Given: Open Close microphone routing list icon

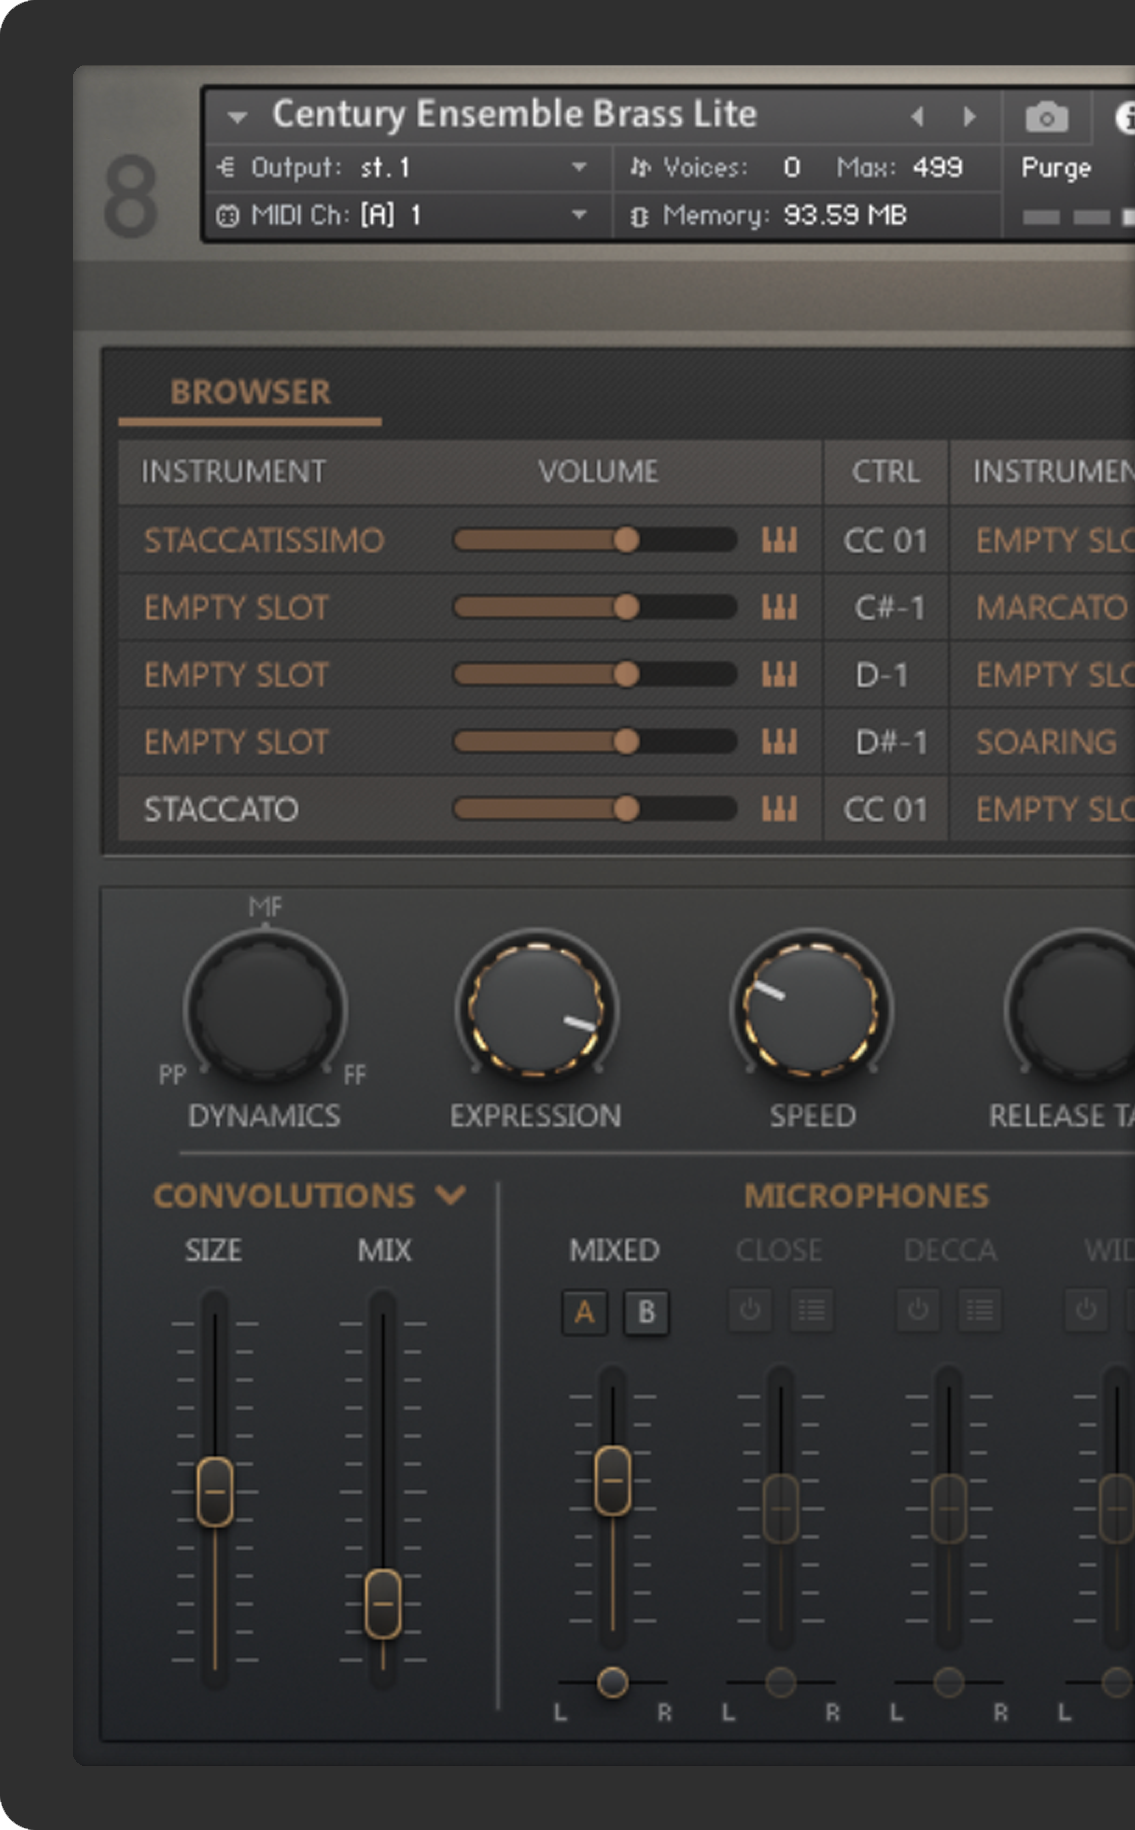Looking at the screenshot, I should 811,1310.
